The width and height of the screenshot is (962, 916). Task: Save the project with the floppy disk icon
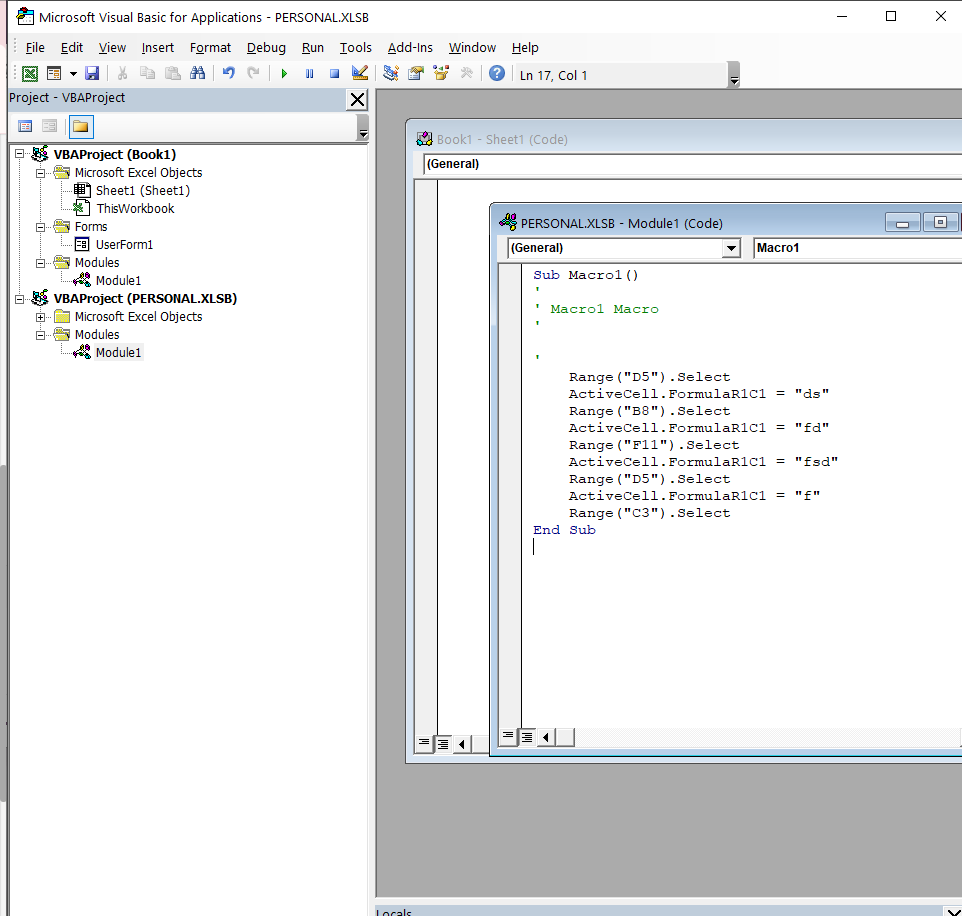click(x=92, y=74)
